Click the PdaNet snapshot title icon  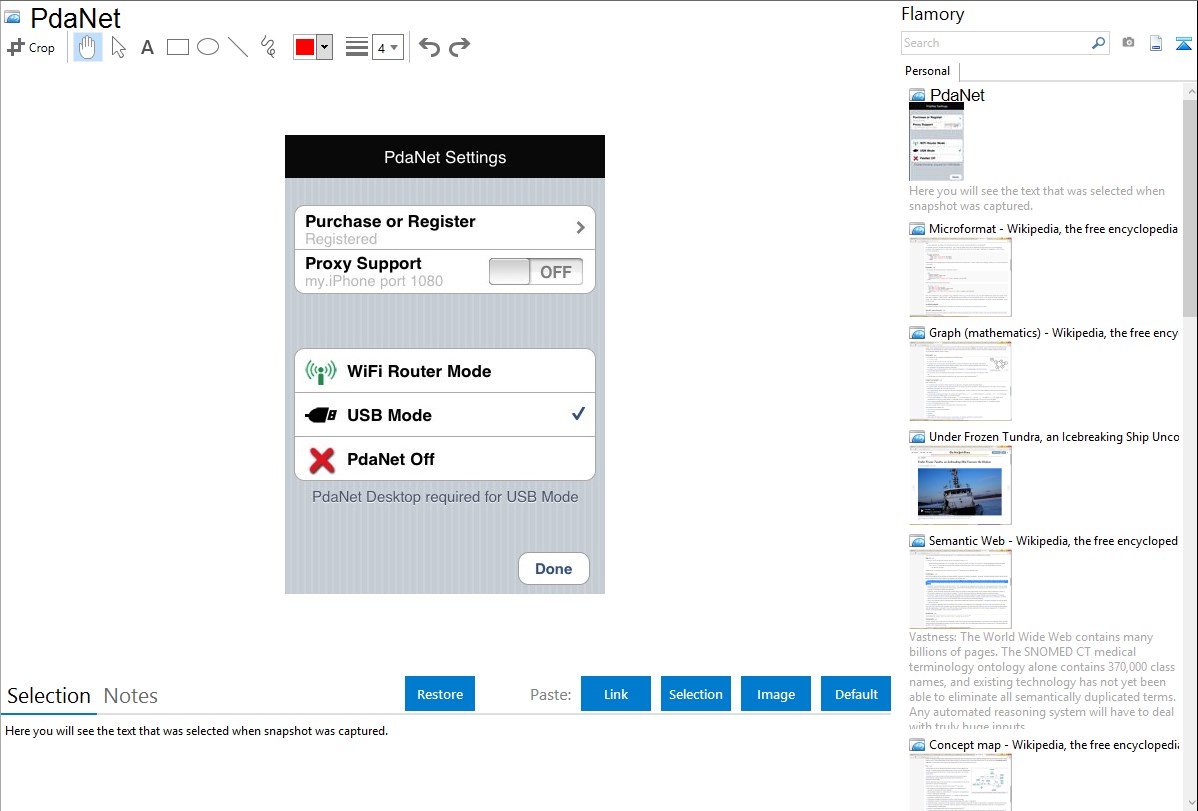12,17
